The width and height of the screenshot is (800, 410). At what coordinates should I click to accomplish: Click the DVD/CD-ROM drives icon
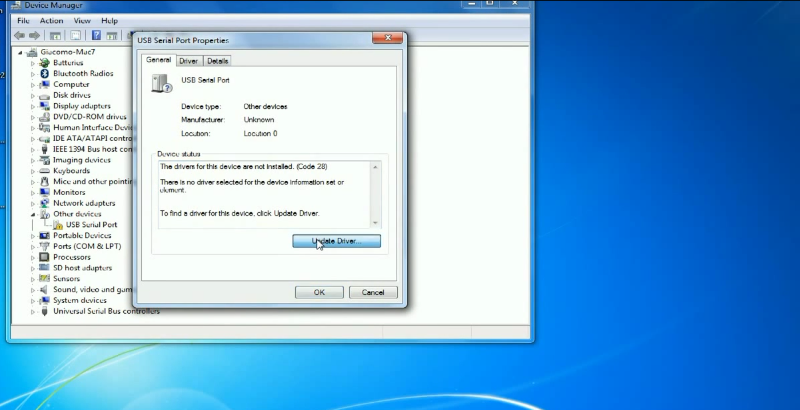click(44, 117)
